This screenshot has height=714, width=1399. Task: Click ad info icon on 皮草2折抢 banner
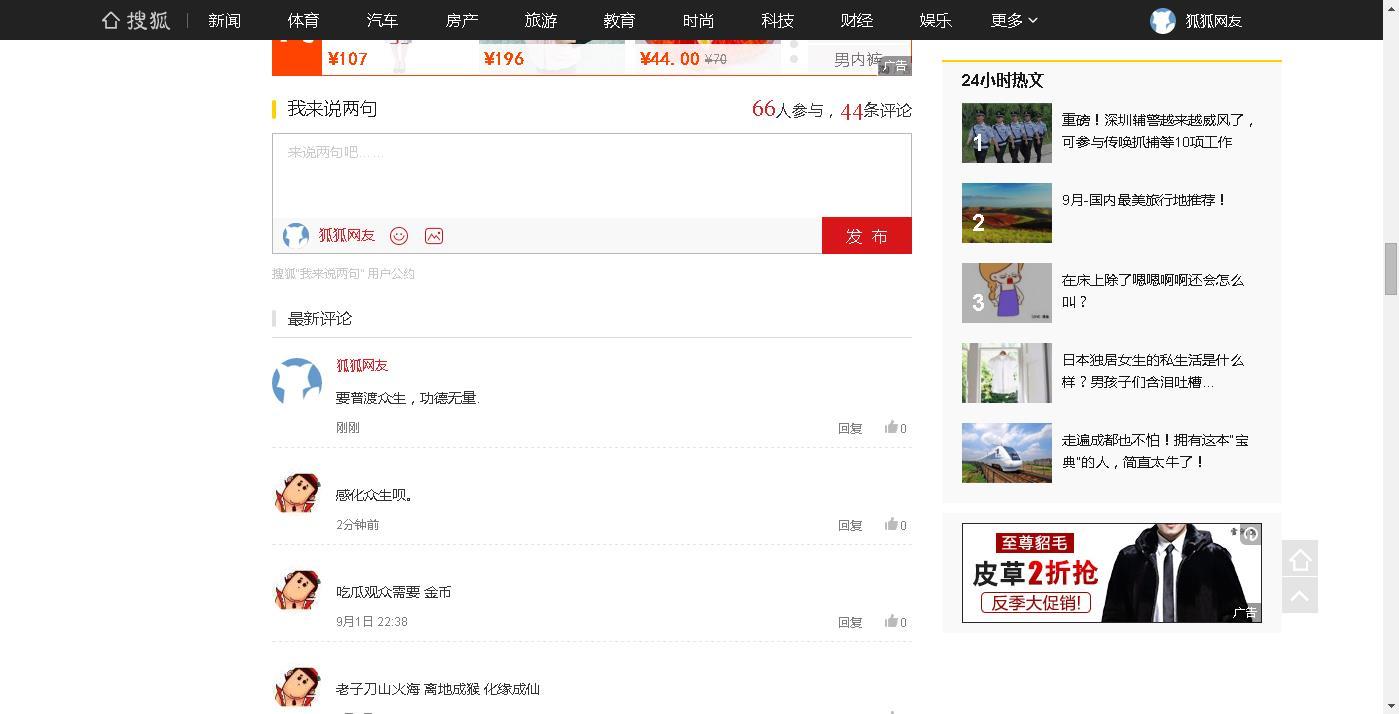click(1250, 535)
